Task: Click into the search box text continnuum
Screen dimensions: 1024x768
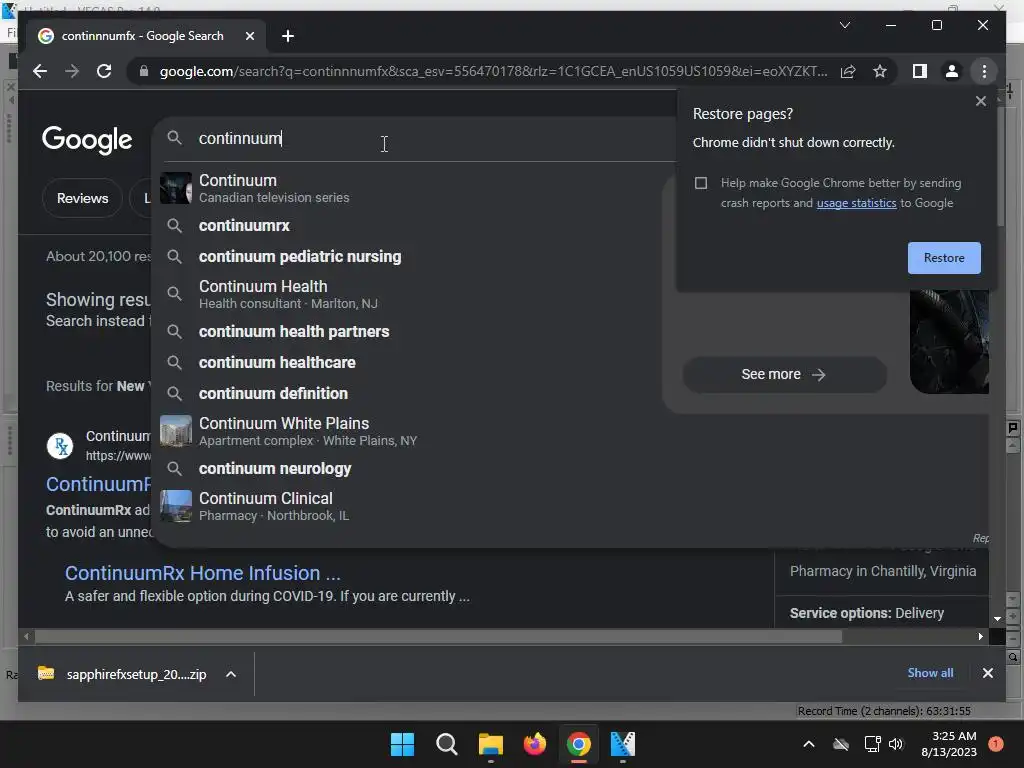Action: [x=240, y=138]
